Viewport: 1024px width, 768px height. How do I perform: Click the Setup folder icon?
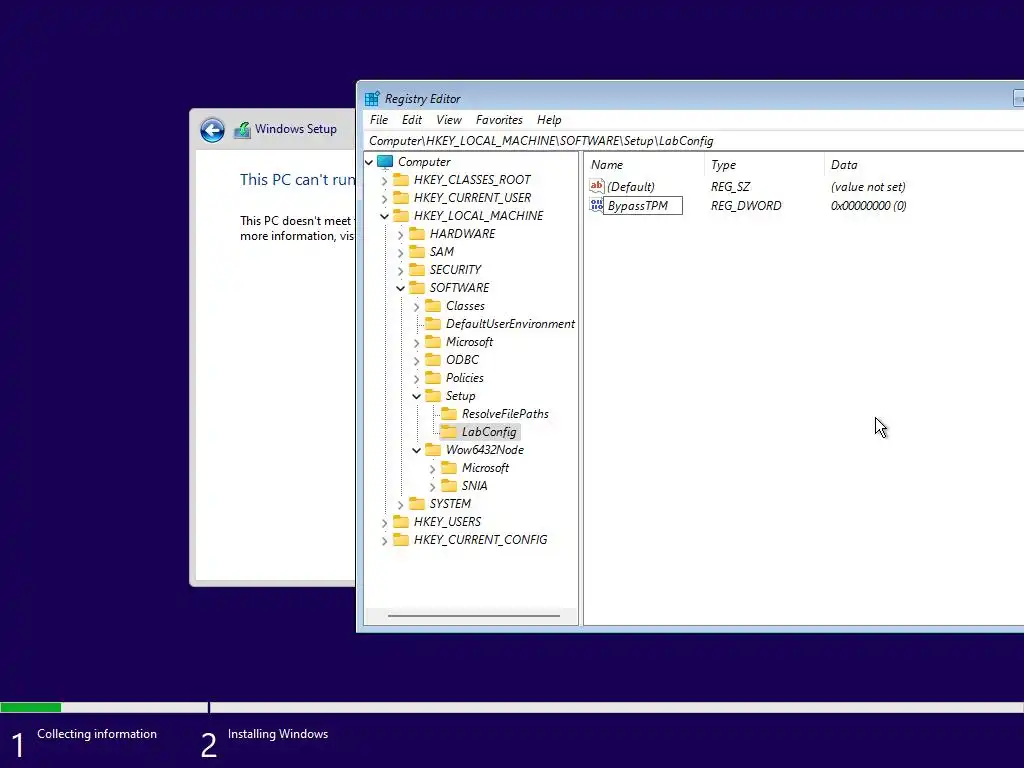433,396
